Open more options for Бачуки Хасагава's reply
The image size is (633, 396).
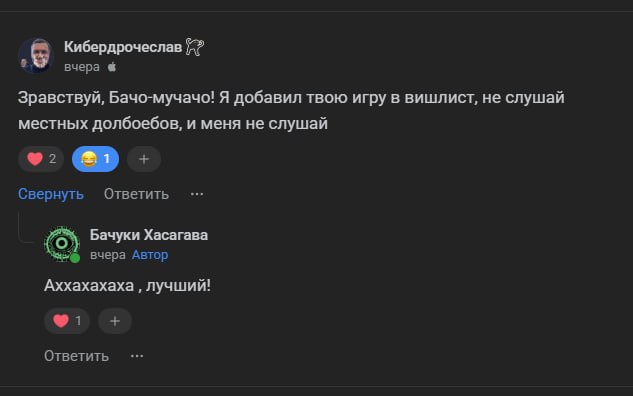(137, 356)
